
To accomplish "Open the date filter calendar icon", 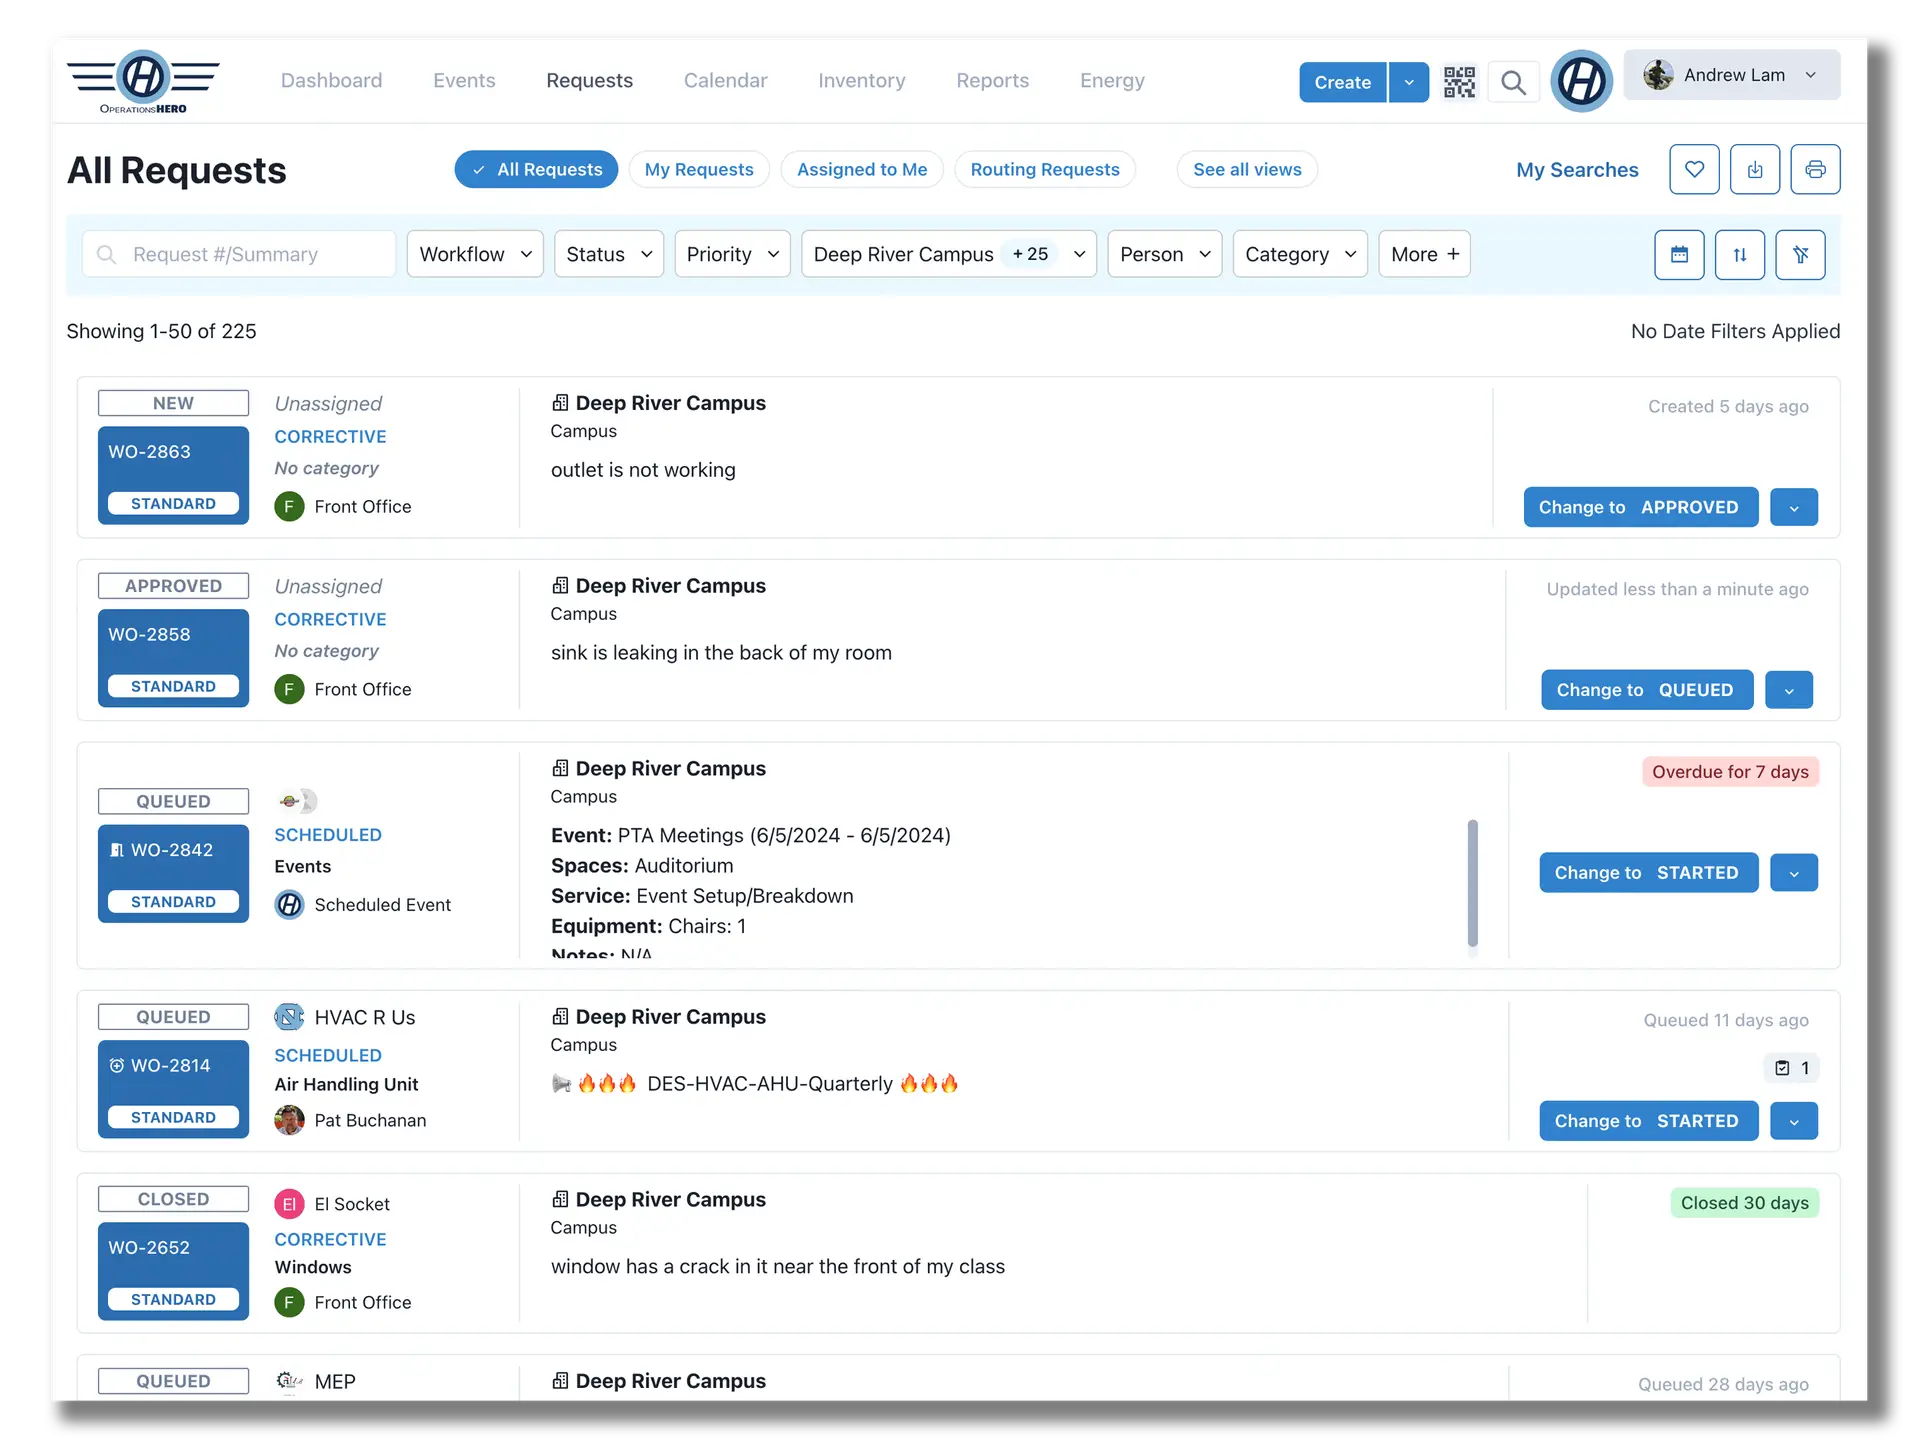I will point(1679,255).
